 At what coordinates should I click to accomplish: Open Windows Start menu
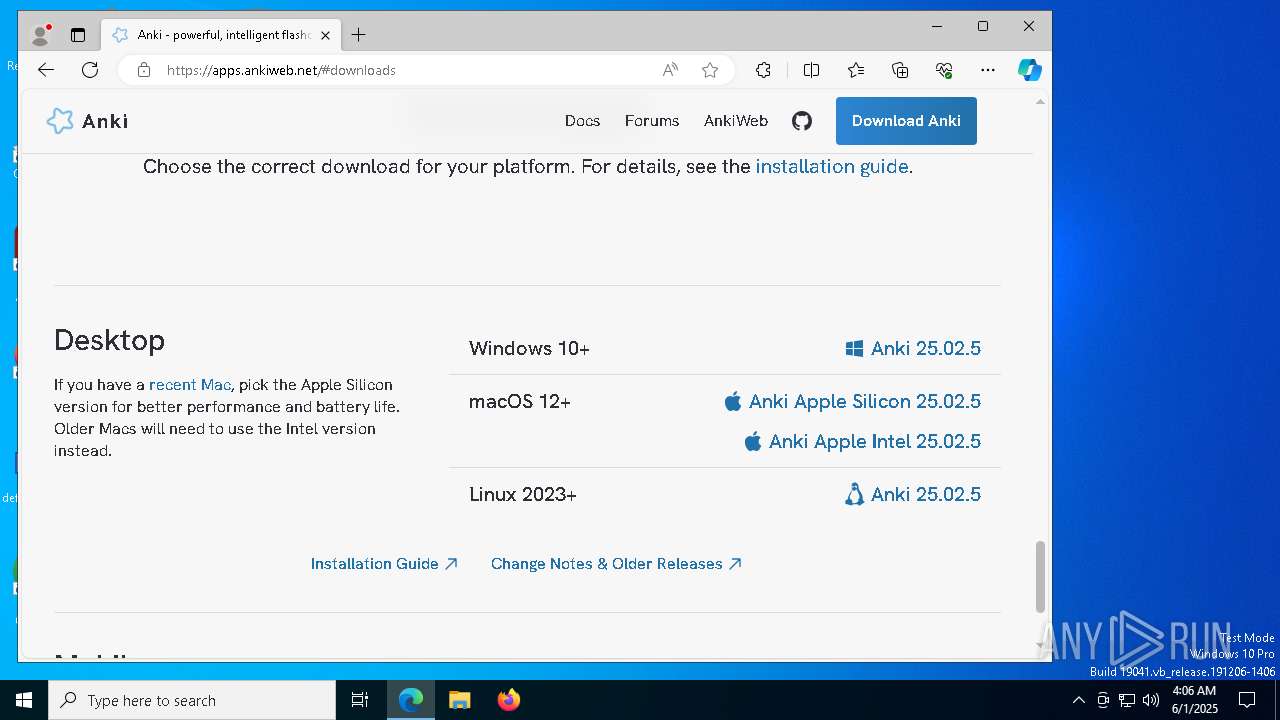coord(24,700)
